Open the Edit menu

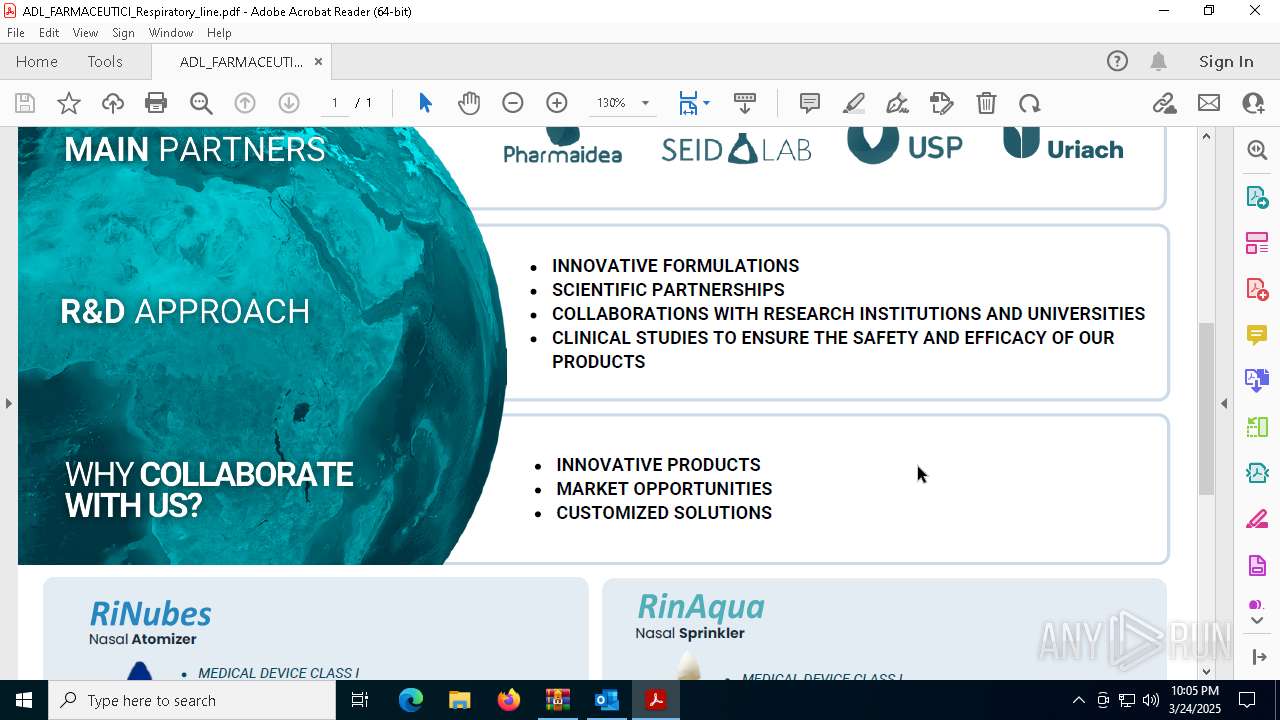click(x=49, y=33)
